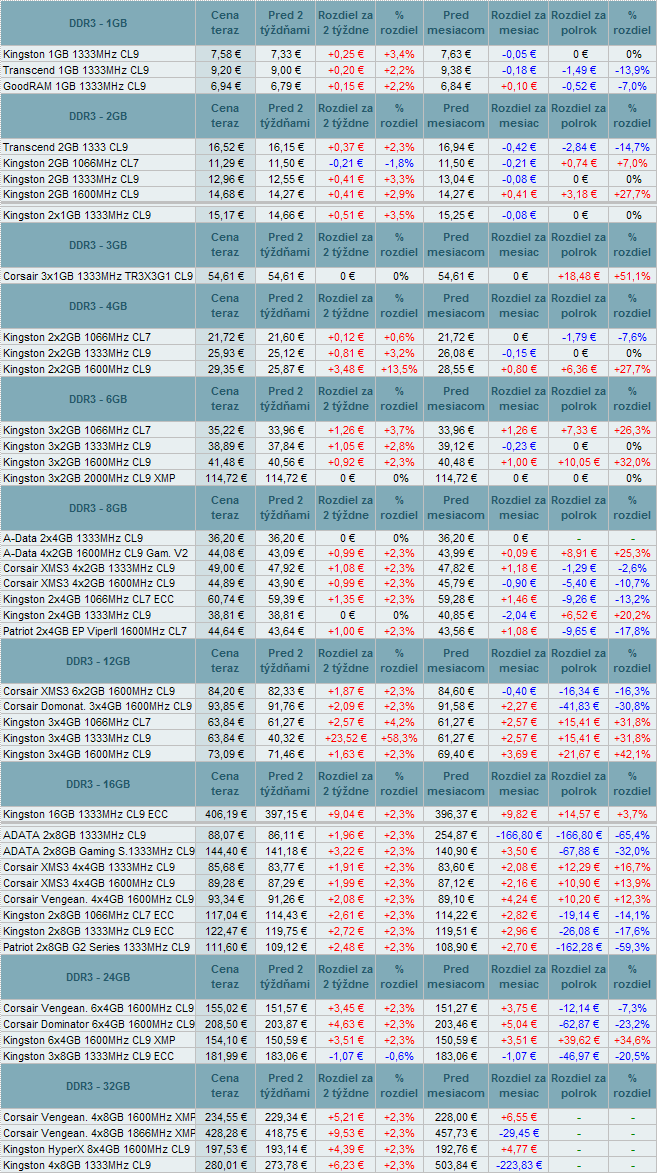Select Kingston 3x8GB 1333MHz CL9 ECC name
The width and height of the screenshot is (657, 1173).
tap(89, 1056)
